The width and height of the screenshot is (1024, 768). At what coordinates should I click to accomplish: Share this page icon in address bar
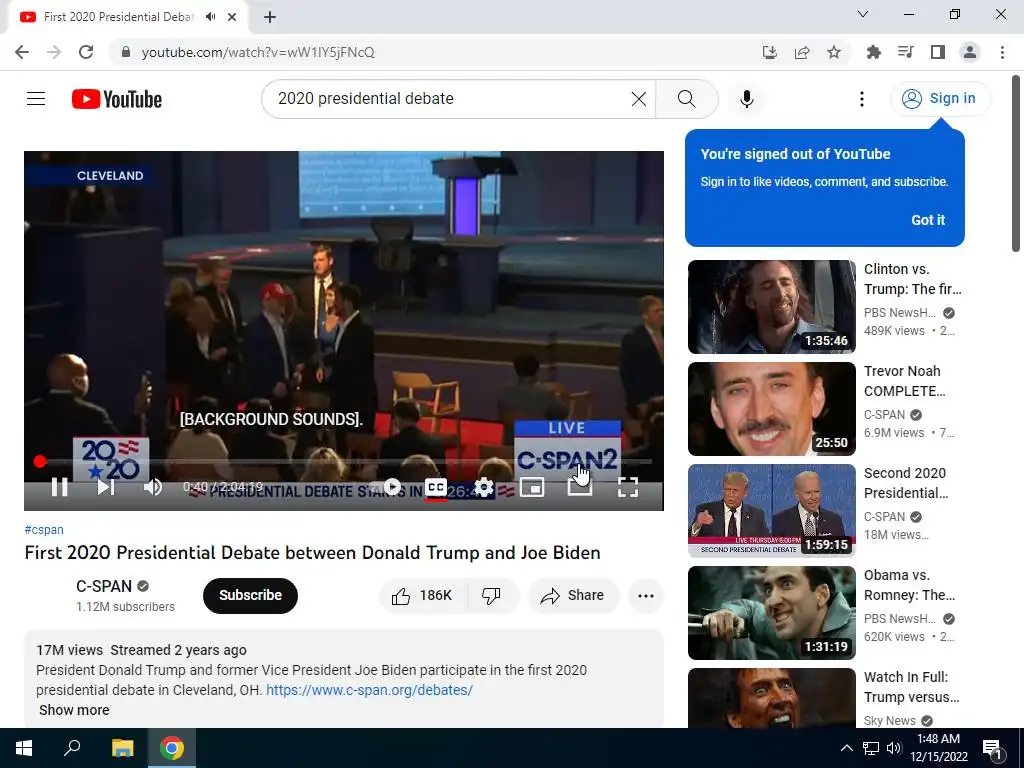802,52
